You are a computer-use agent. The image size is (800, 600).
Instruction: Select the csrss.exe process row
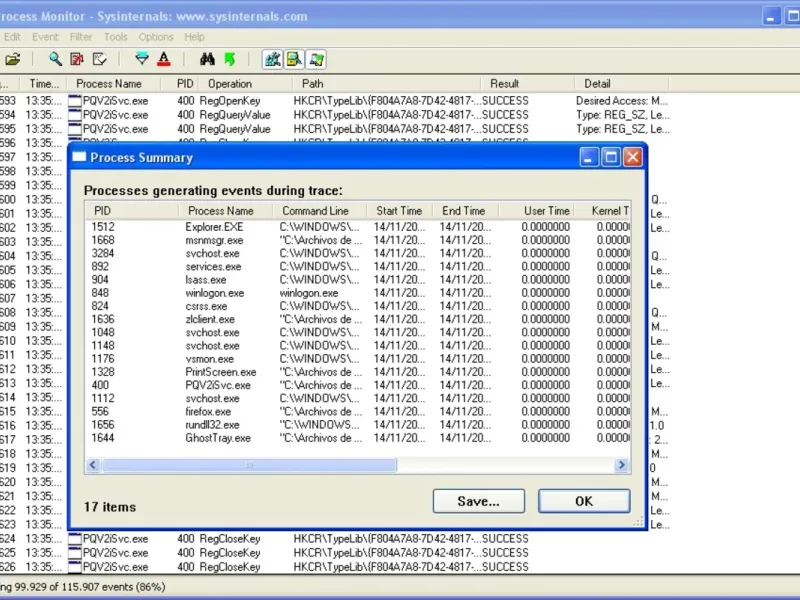point(358,306)
